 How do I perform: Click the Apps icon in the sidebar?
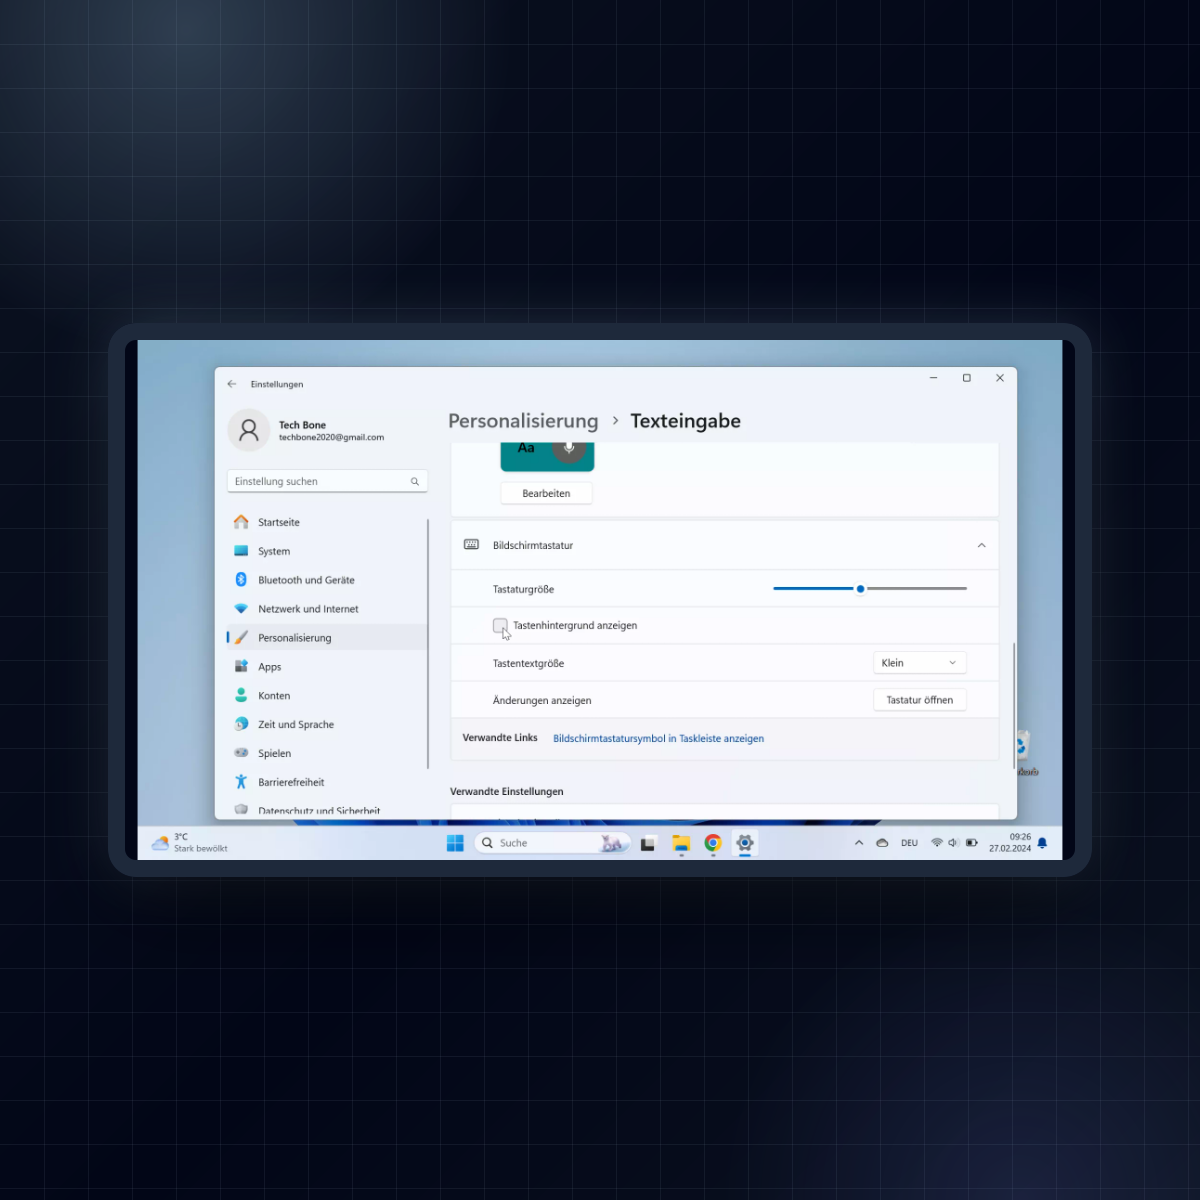(x=241, y=666)
